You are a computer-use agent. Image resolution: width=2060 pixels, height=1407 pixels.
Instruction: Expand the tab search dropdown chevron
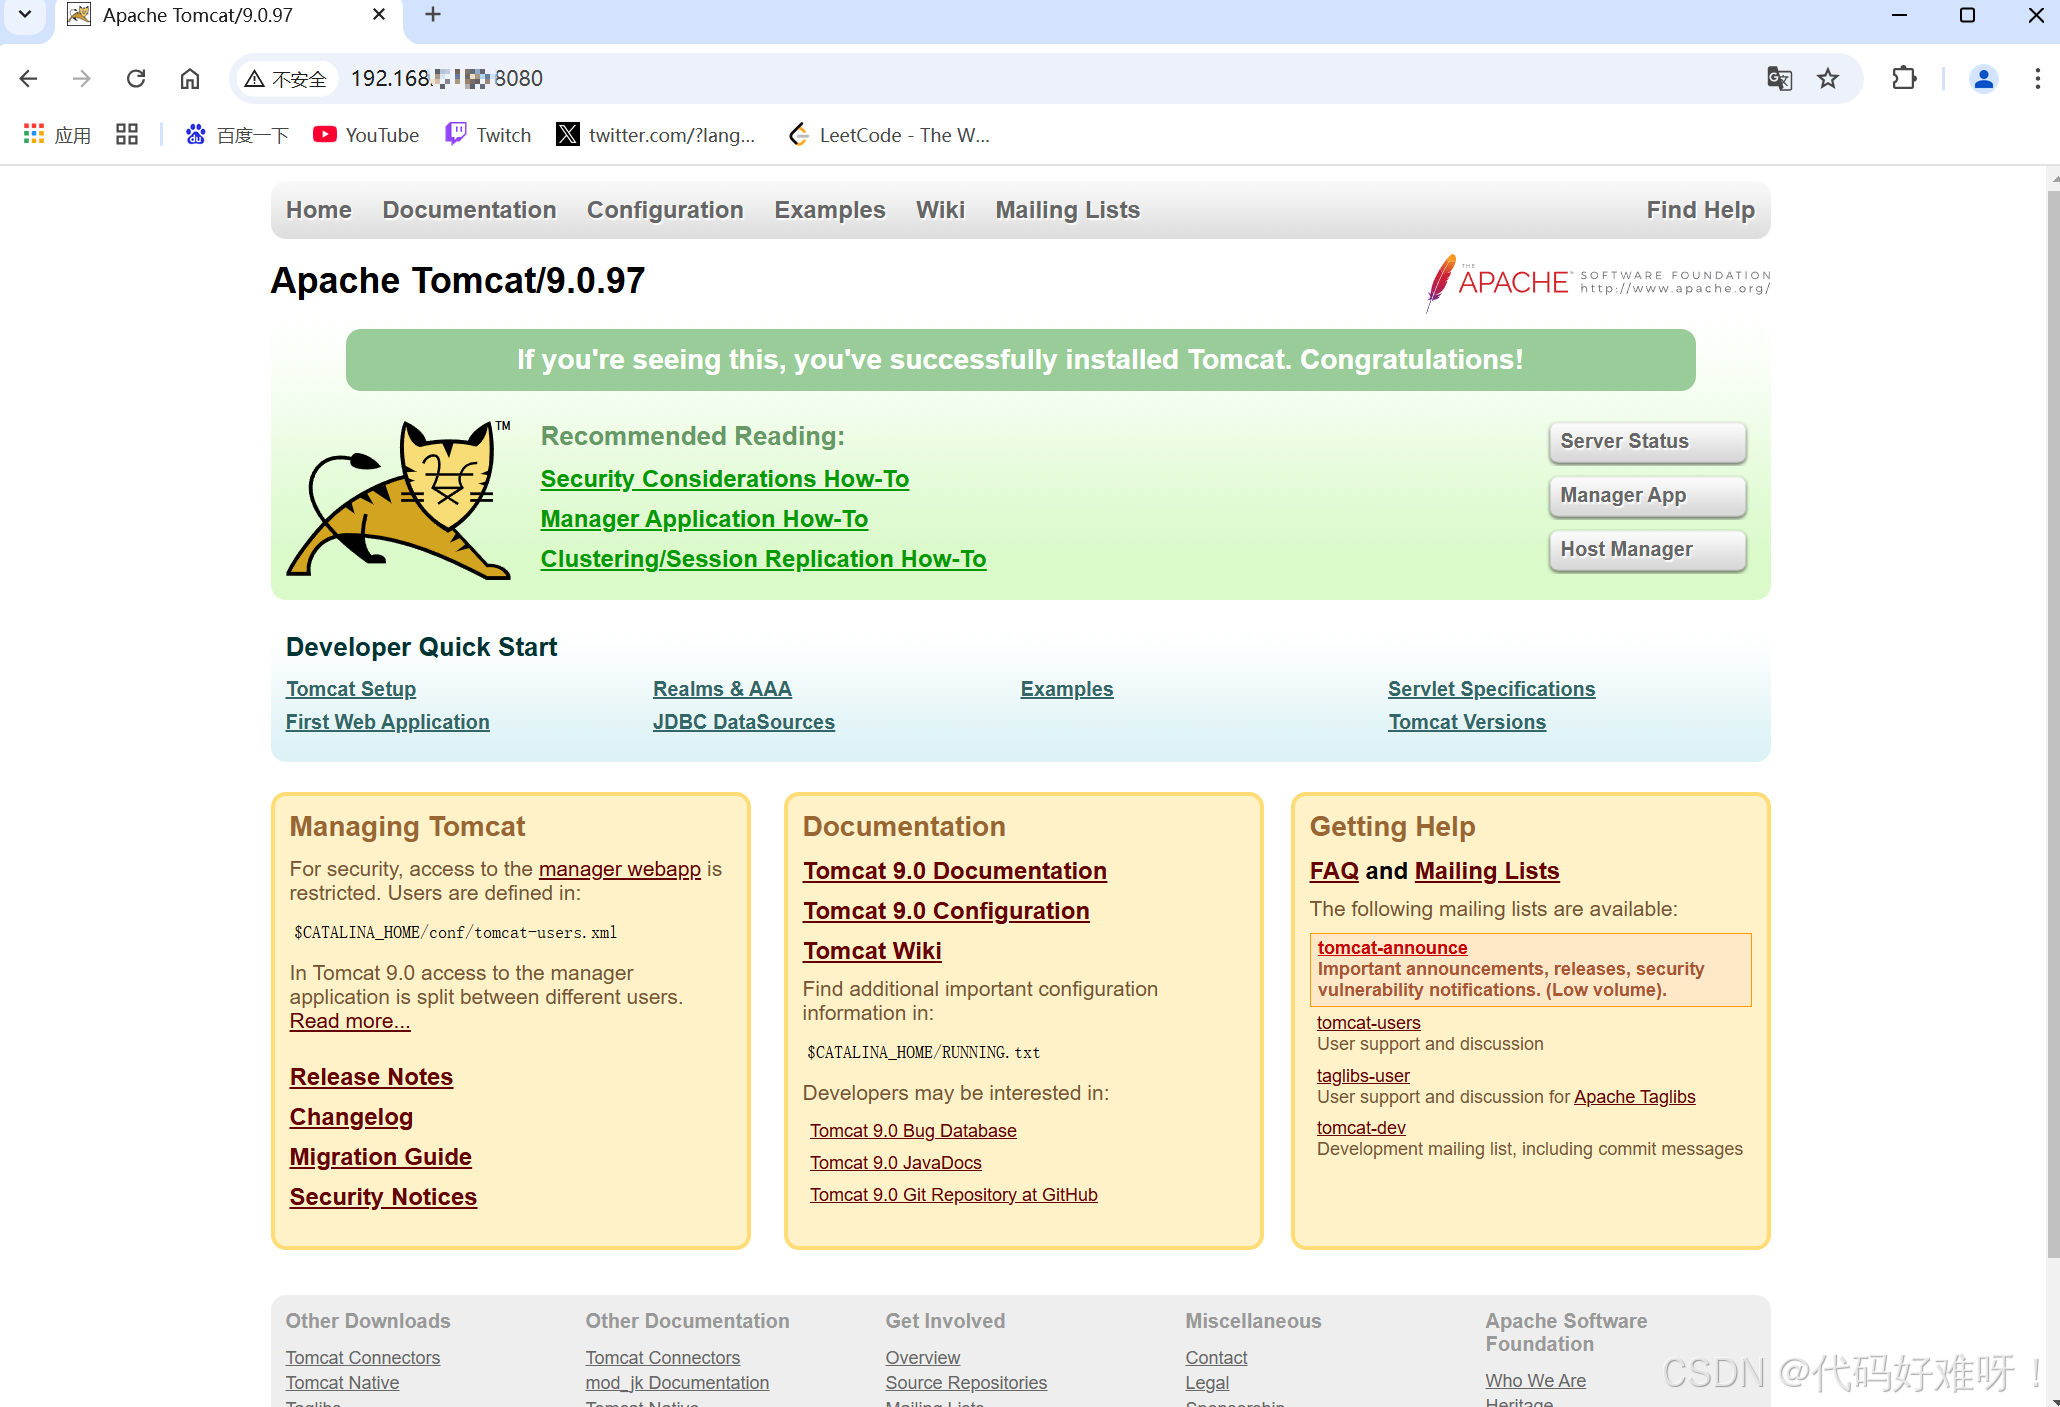tap(25, 15)
